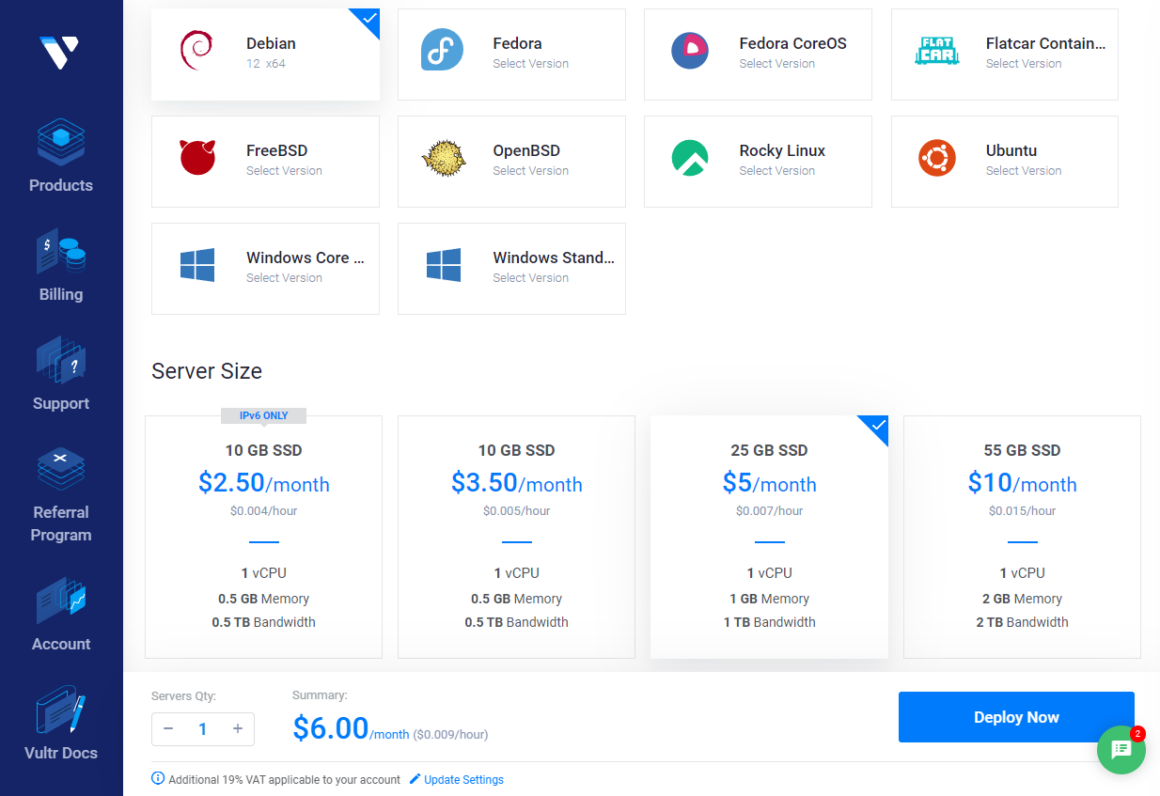Open the Products section icon

point(61,143)
